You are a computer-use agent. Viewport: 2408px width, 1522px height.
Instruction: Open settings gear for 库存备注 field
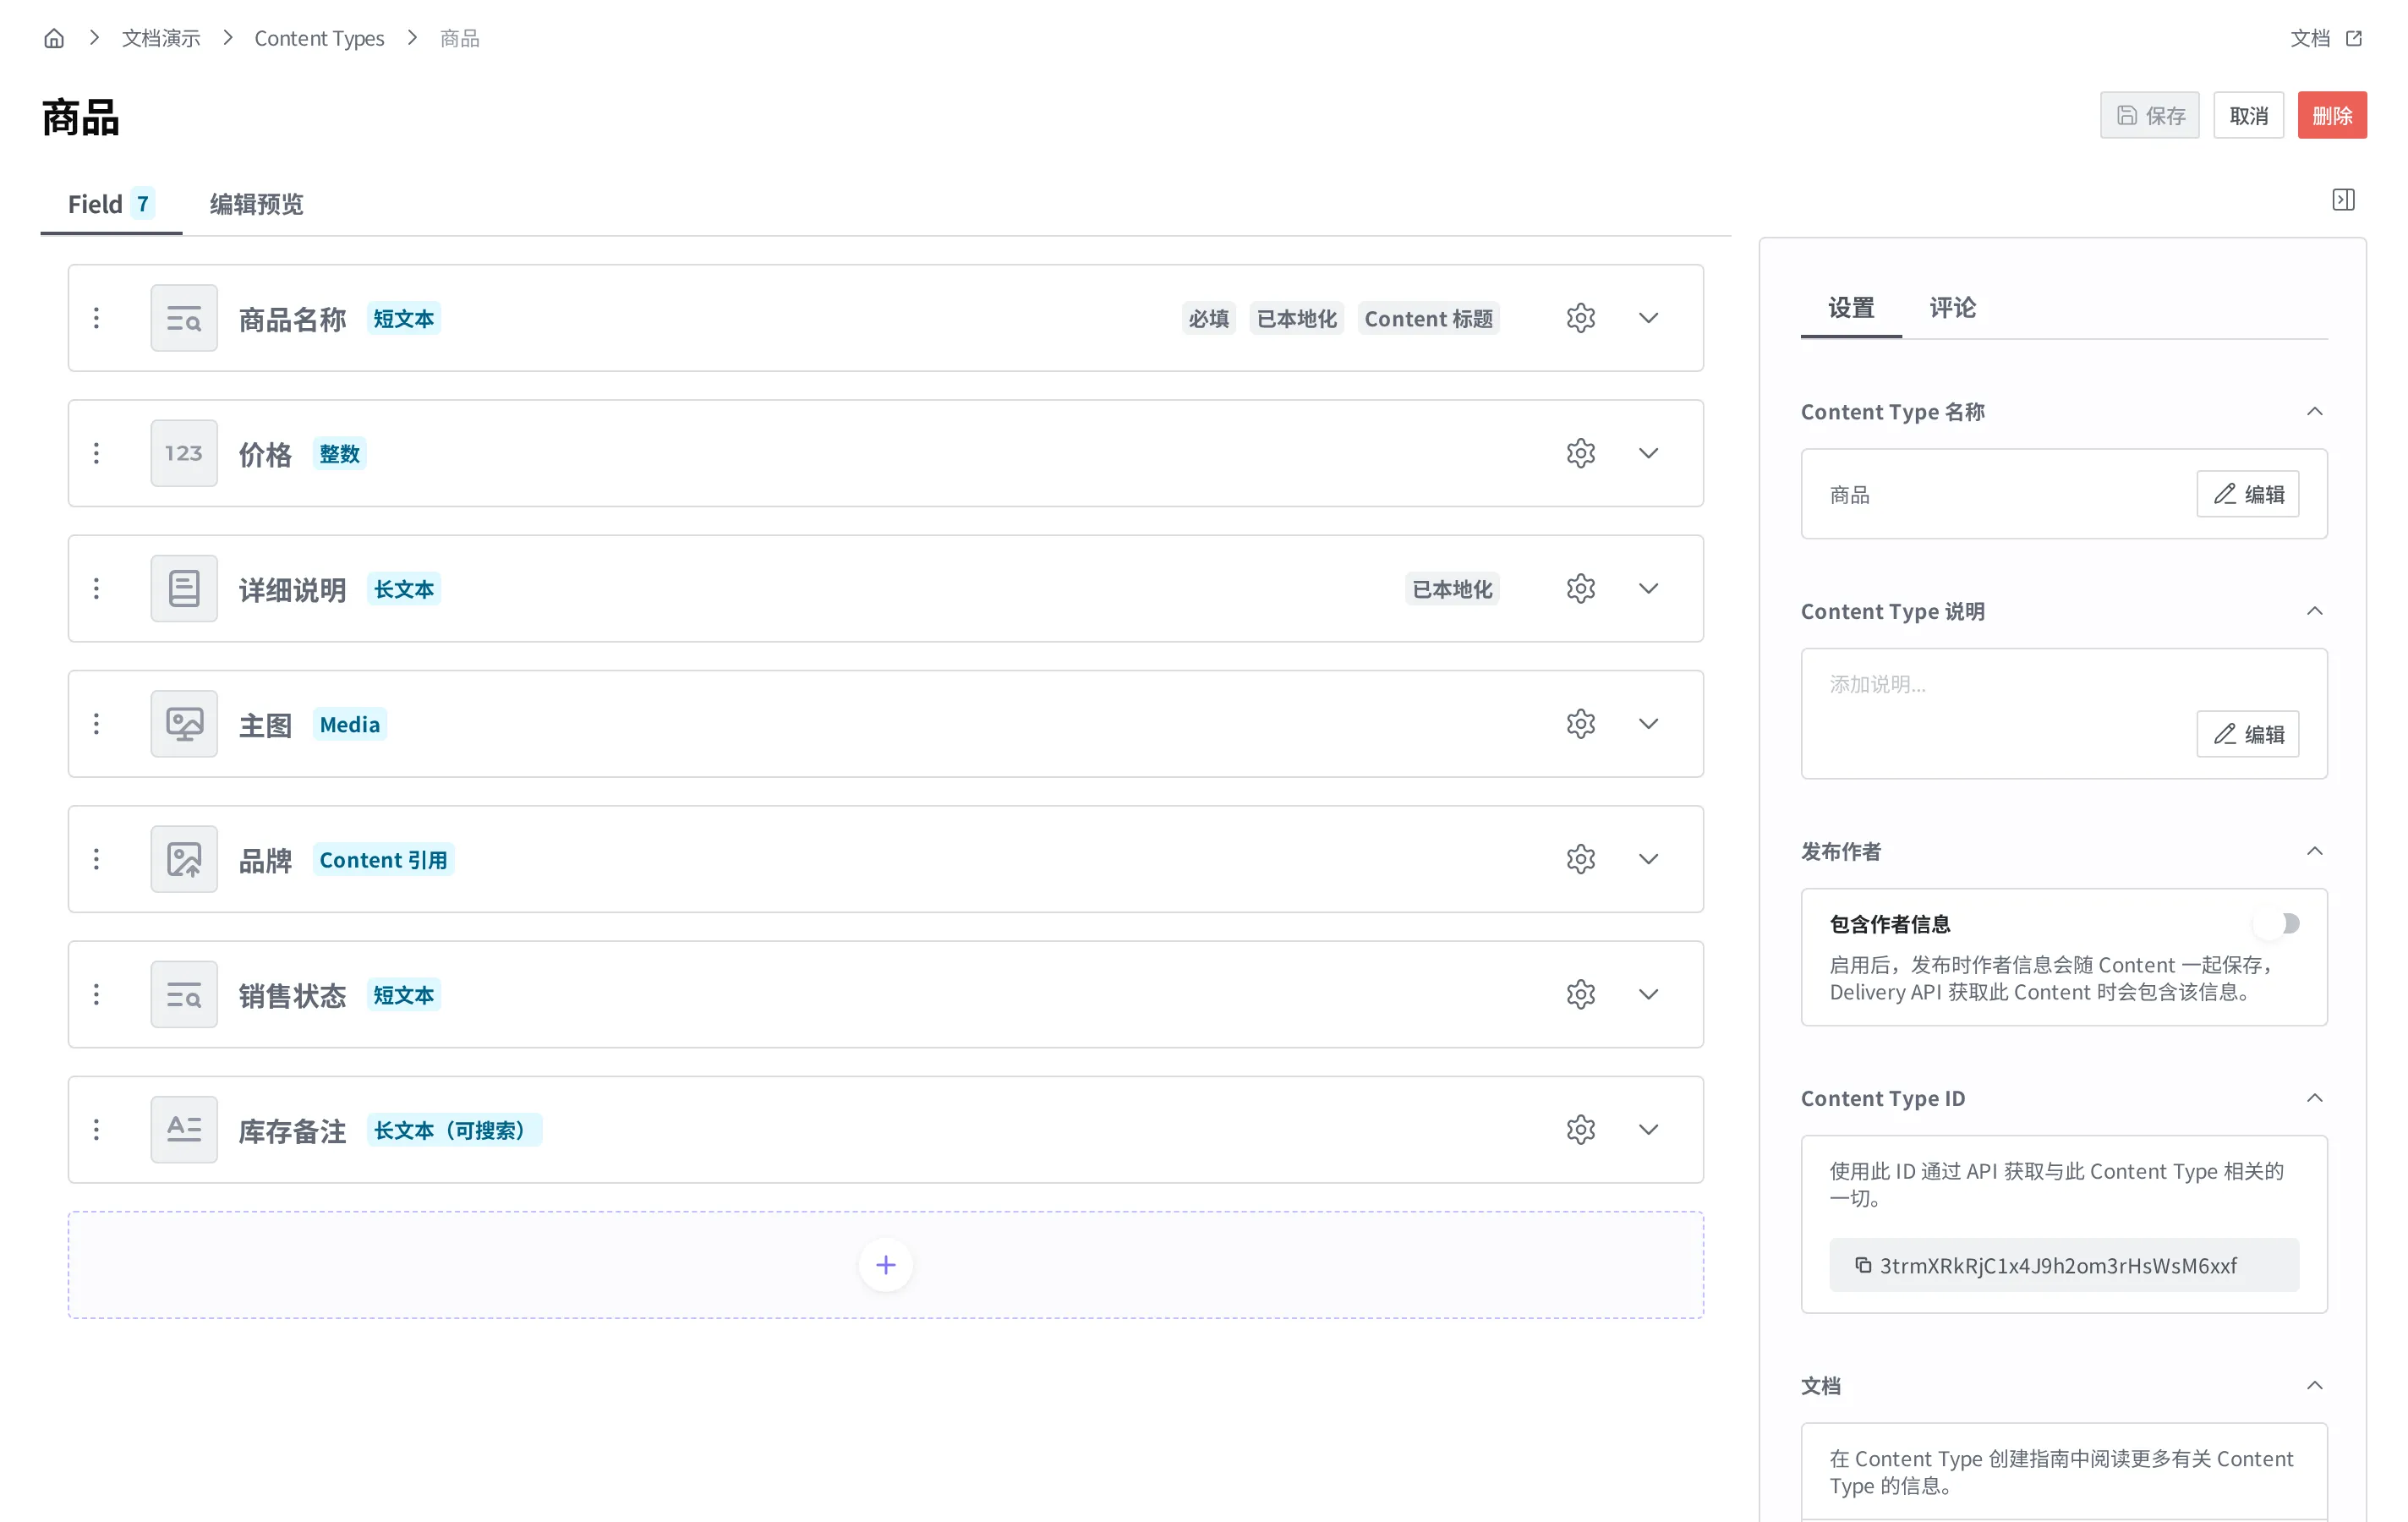coord(1581,1130)
